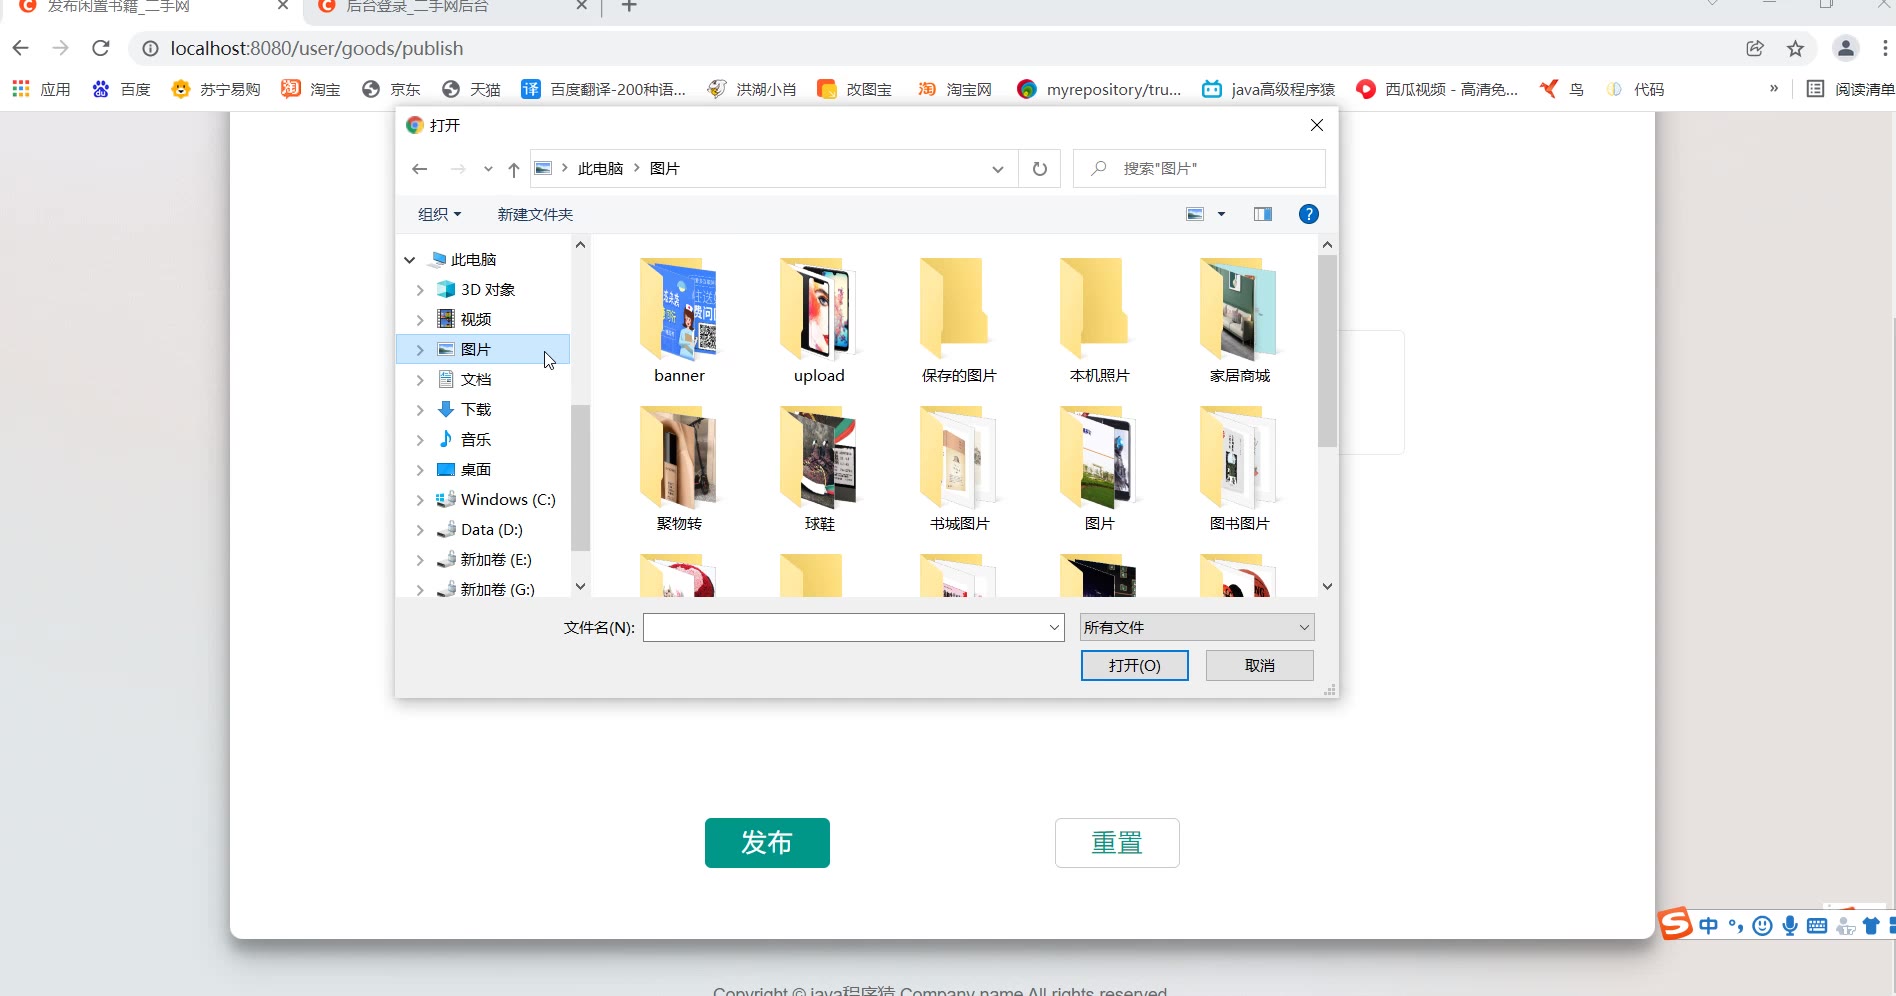Refresh the 图片 folder listing
This screenshot has width=1896, height=996.
pos(1040,169)
